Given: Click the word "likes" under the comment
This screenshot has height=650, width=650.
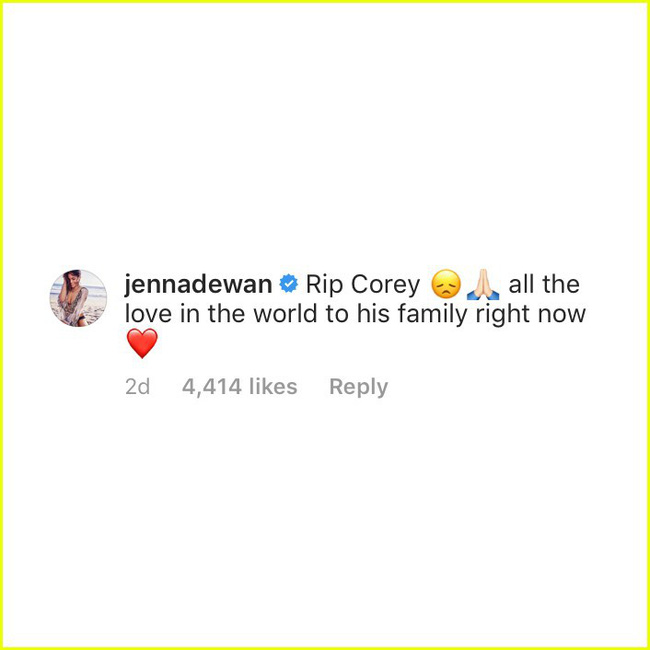Looking at the screenshot, I should [x=273, y=387].
